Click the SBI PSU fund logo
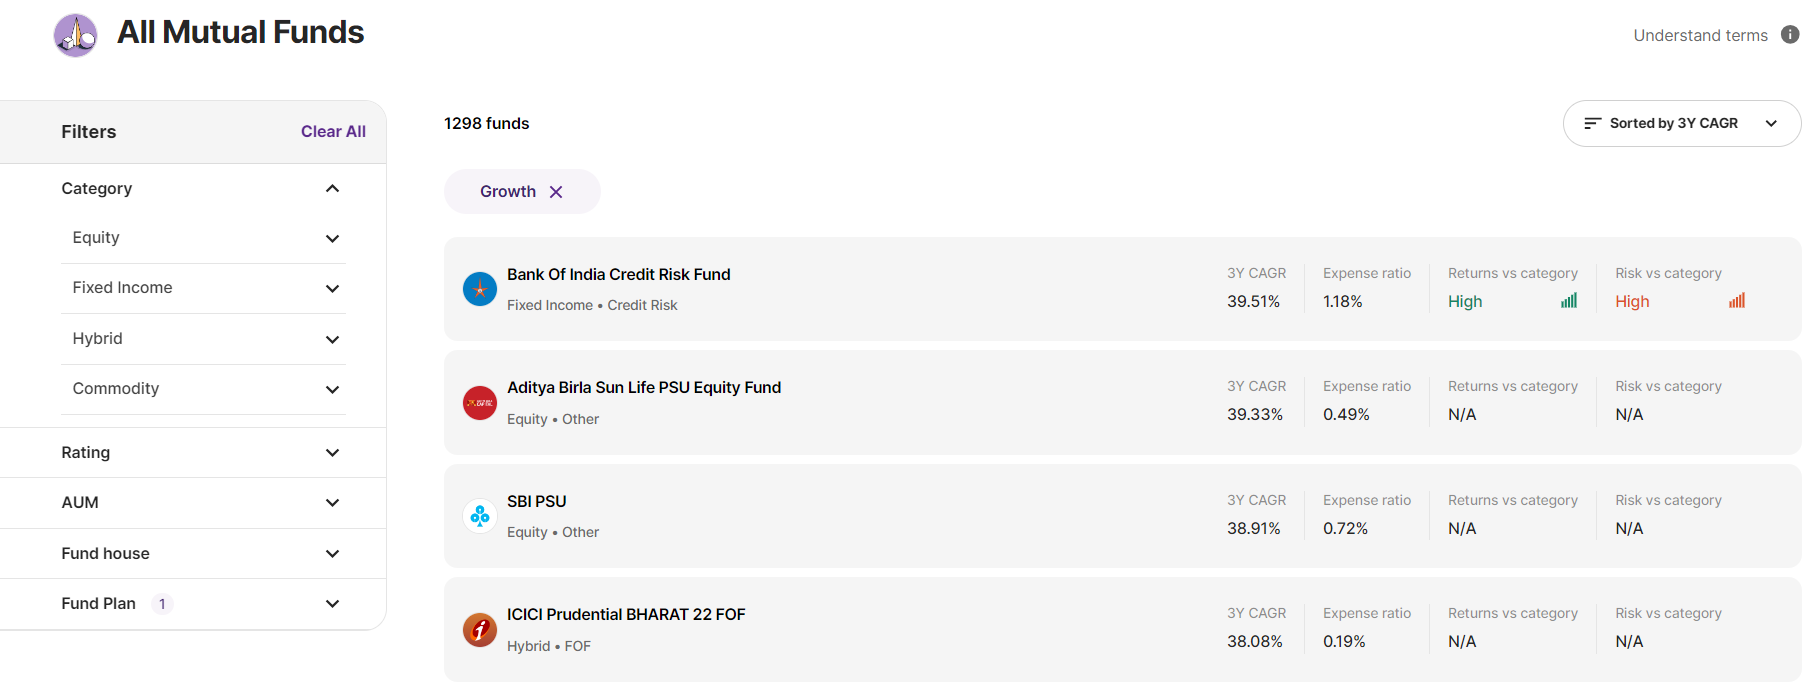The height and width of the screenshot is (684, 1807). (x=480, y=516)
